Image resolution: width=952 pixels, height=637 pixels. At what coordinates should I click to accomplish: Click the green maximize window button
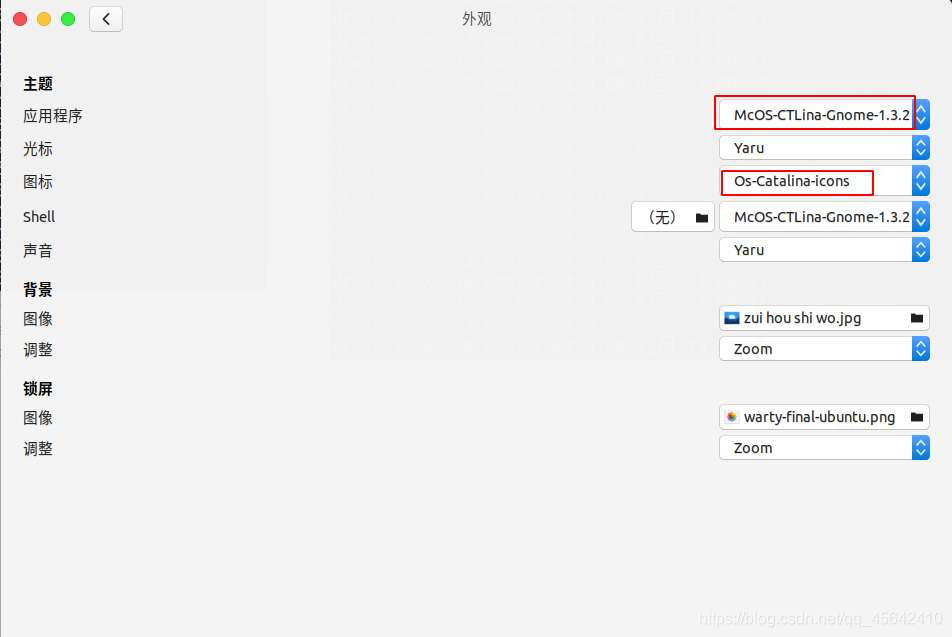click(x=68, y=19)
